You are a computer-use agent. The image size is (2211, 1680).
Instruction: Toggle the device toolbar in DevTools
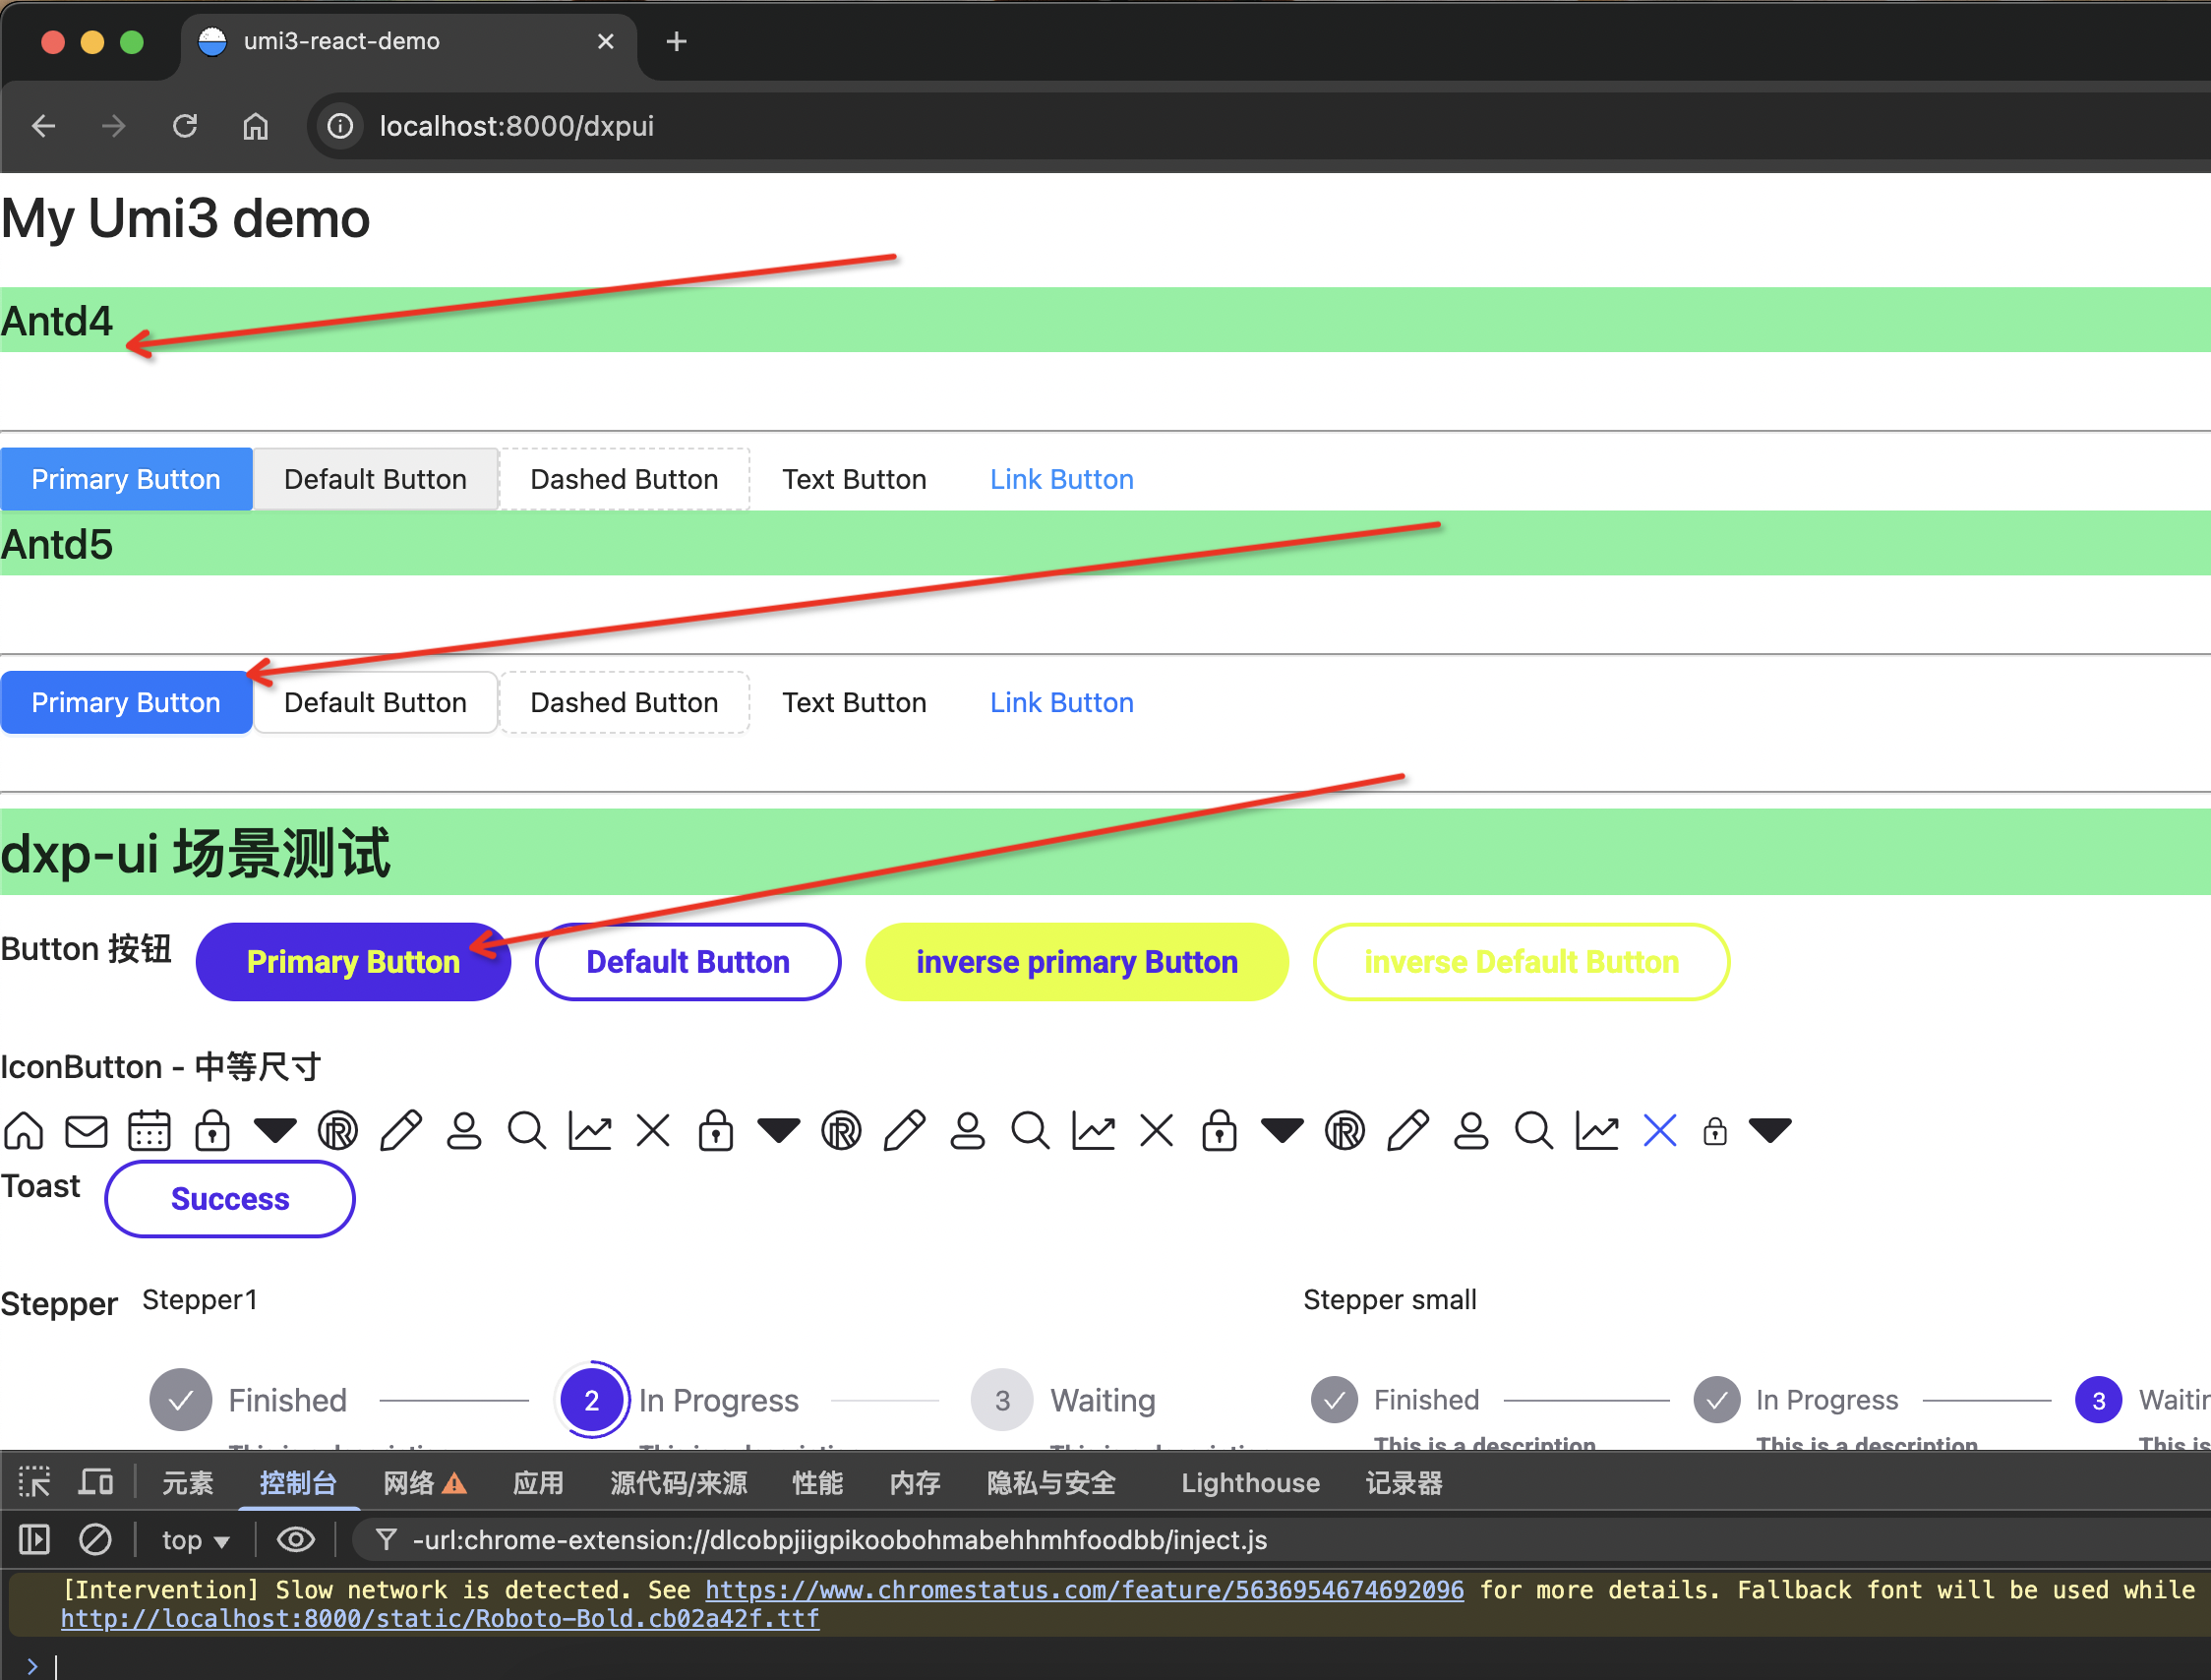point(95,1482)
